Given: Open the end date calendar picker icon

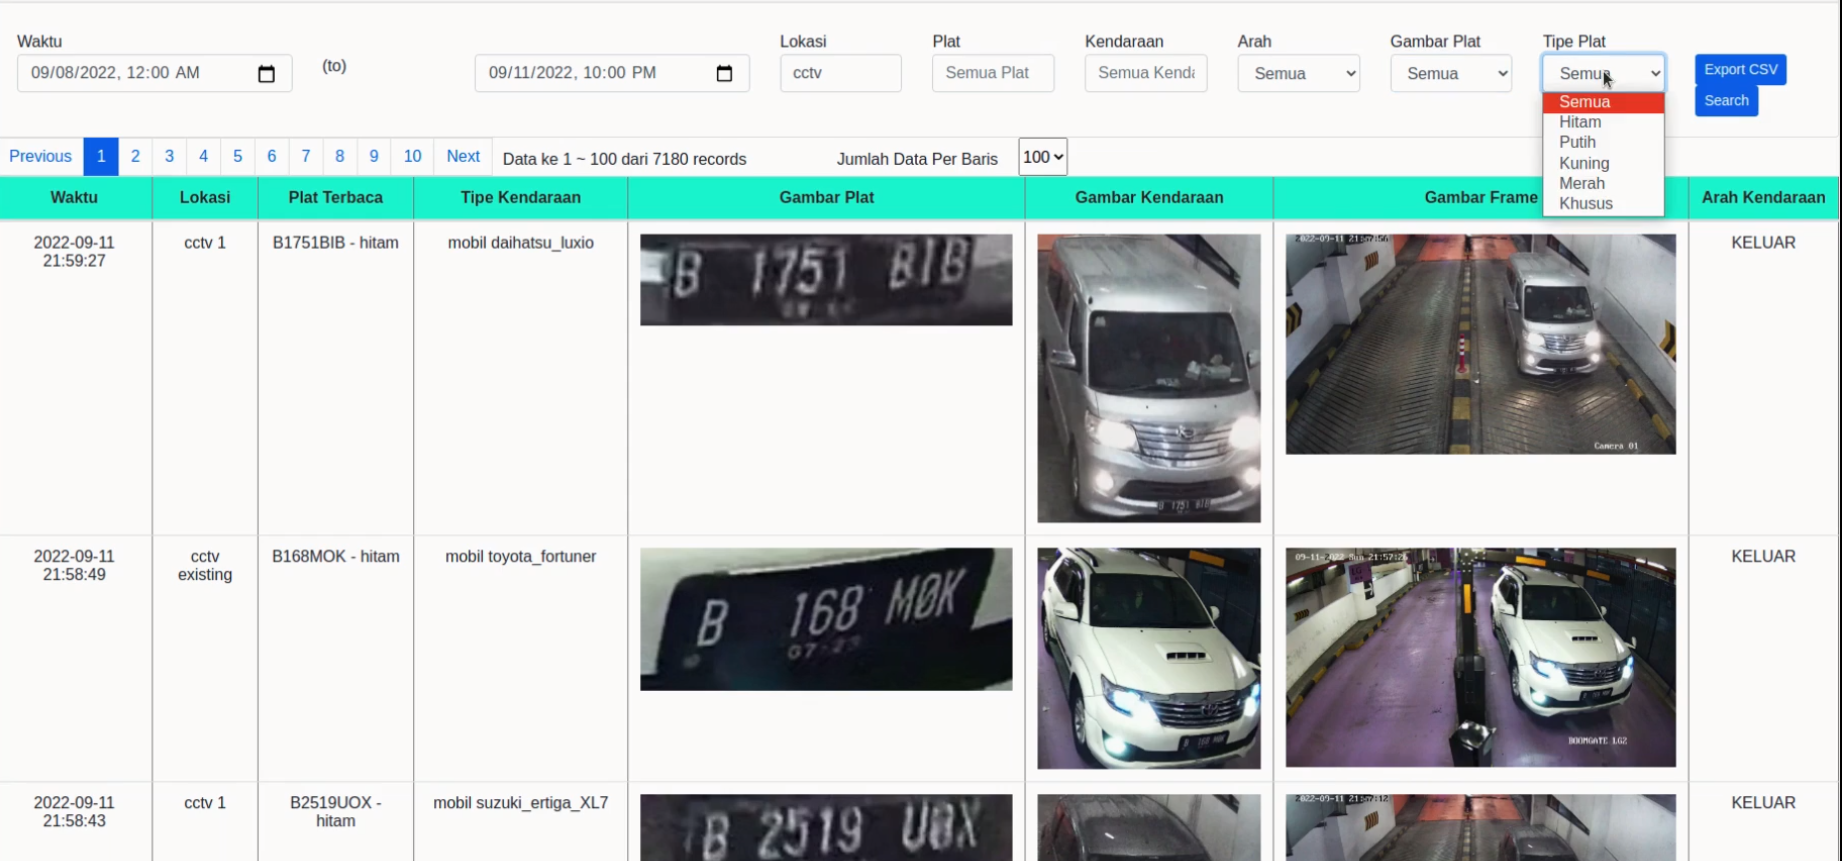Looking at the screenshot, I should (x=724, y=74).
